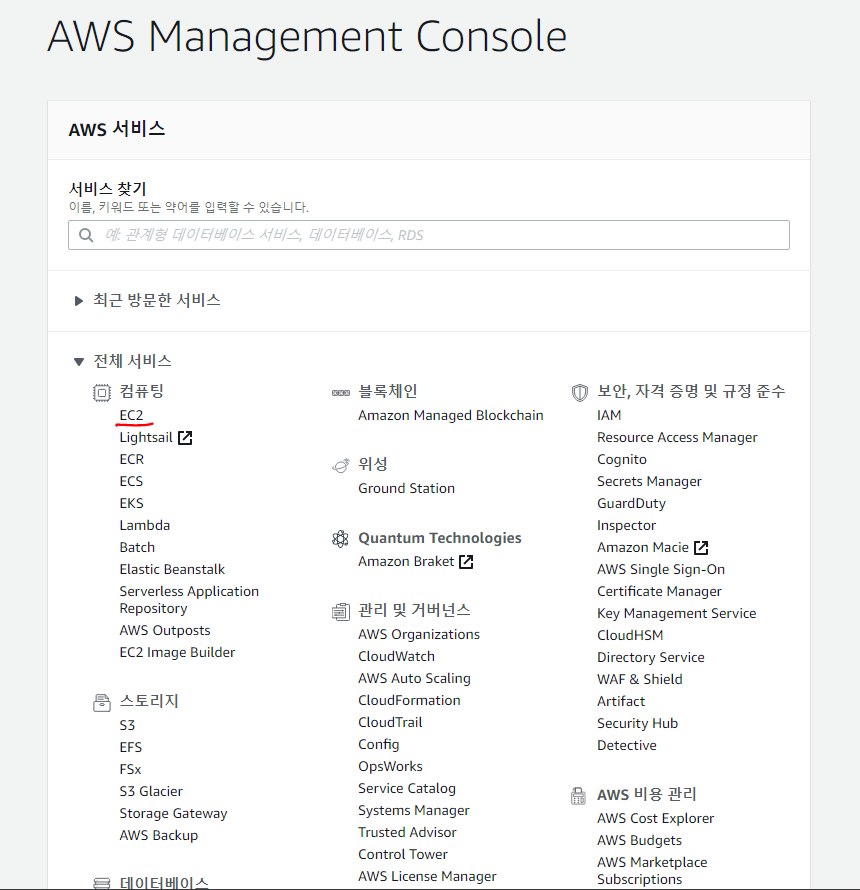The image size is (860, 890).
Task: Open AWS Backup
Action: 158,836
